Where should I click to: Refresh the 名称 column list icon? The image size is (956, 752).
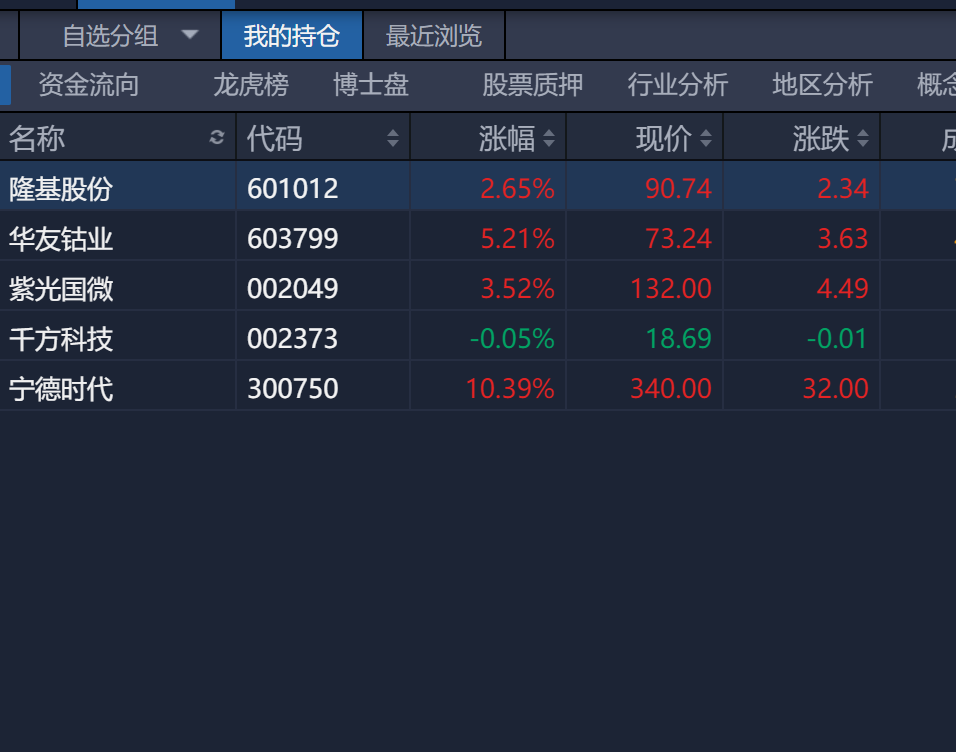(216, 137)
